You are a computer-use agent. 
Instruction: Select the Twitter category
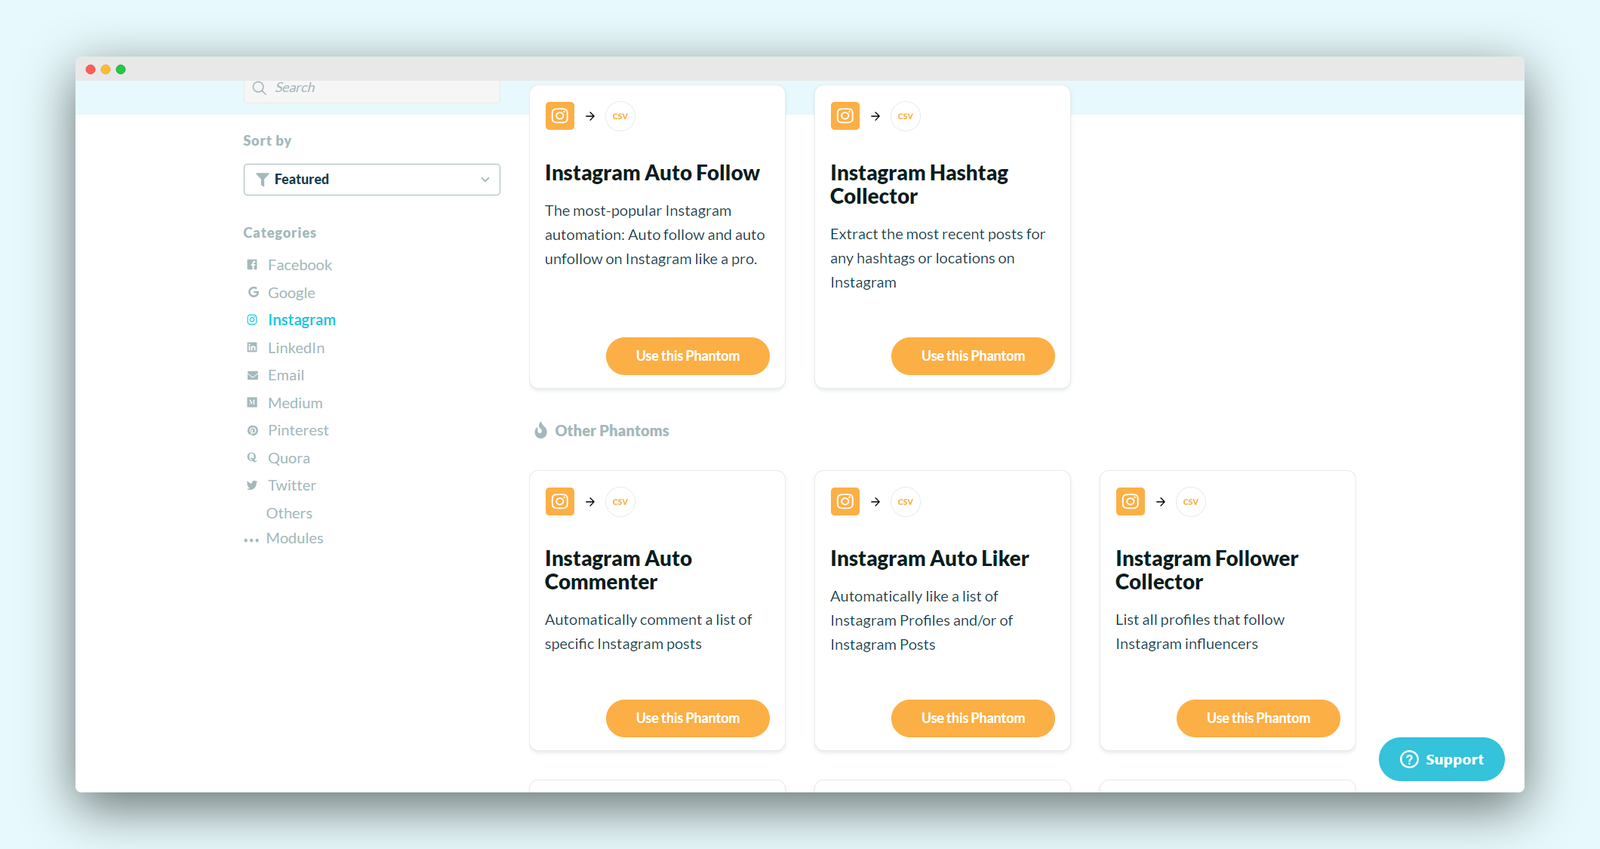[292, 485]
